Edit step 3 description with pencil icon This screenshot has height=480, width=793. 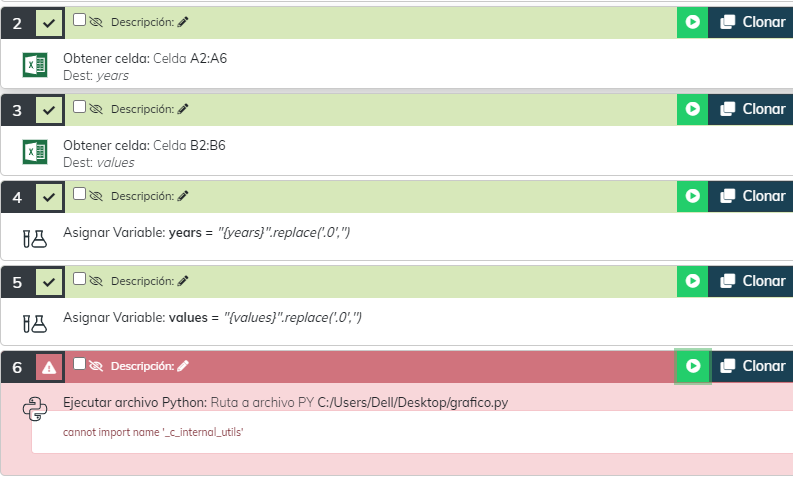point(182,109)
